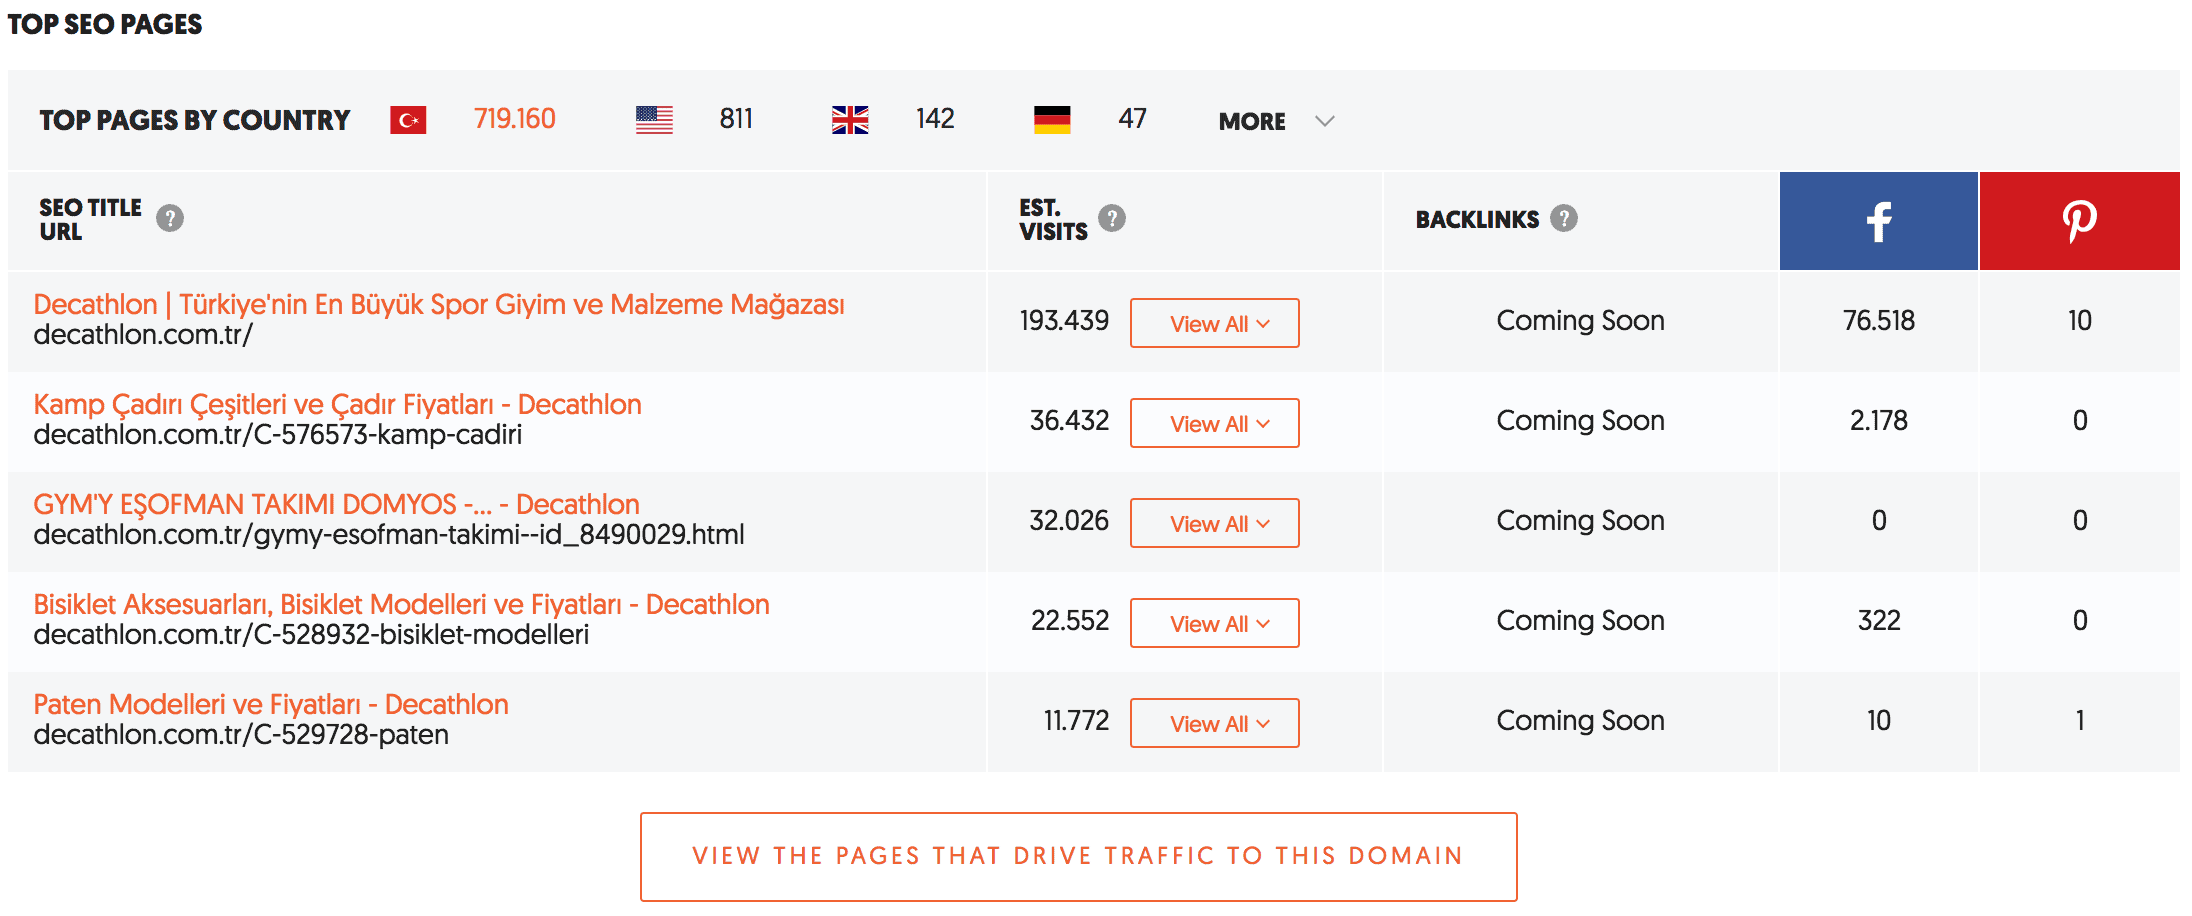2192x916 pixels.
Task: Click Coming Soon in the homepage row
Action: [1580, 321]
